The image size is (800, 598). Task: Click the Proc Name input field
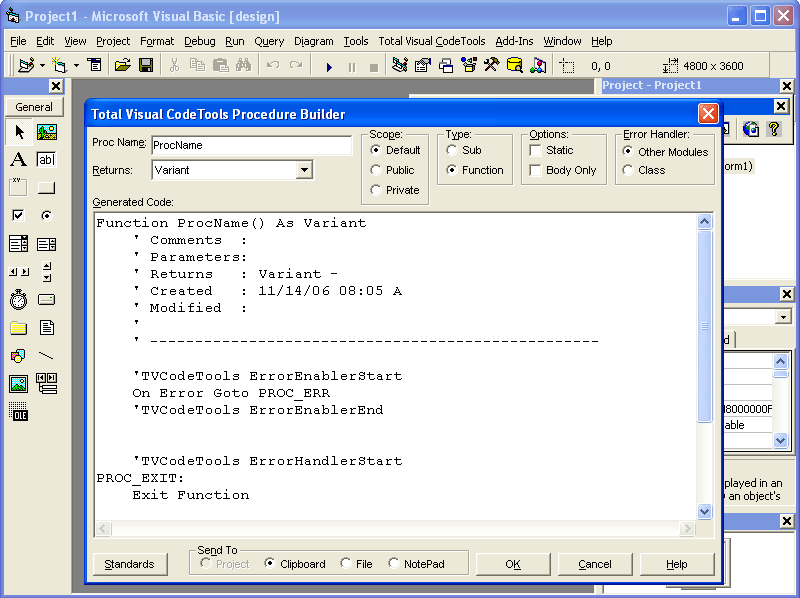coord(252,145)
